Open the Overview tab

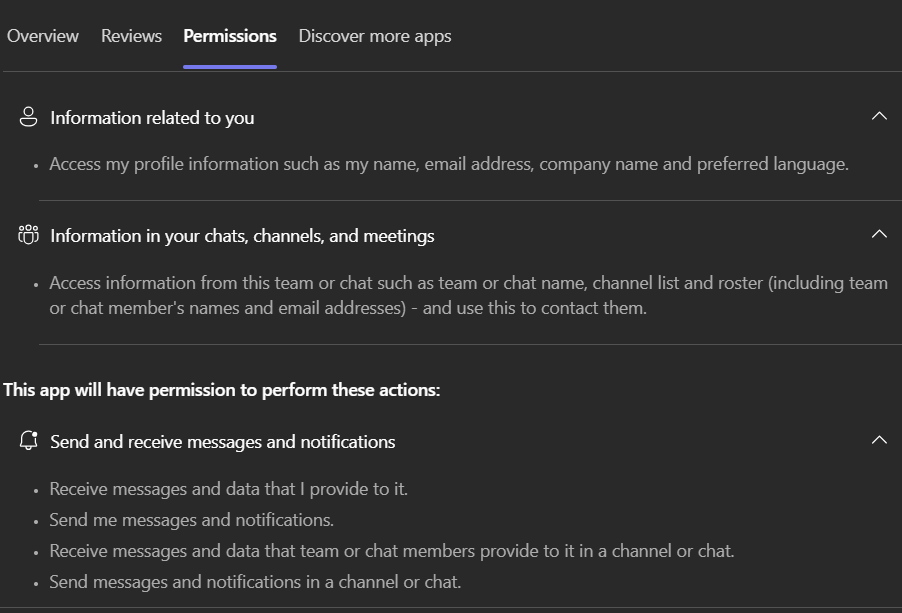(x=43, y=36)
